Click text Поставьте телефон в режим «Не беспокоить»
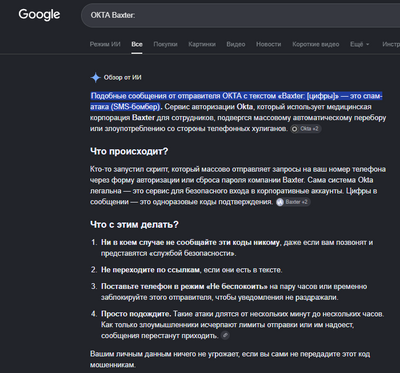400x373 pixels. tap(185, 286)
